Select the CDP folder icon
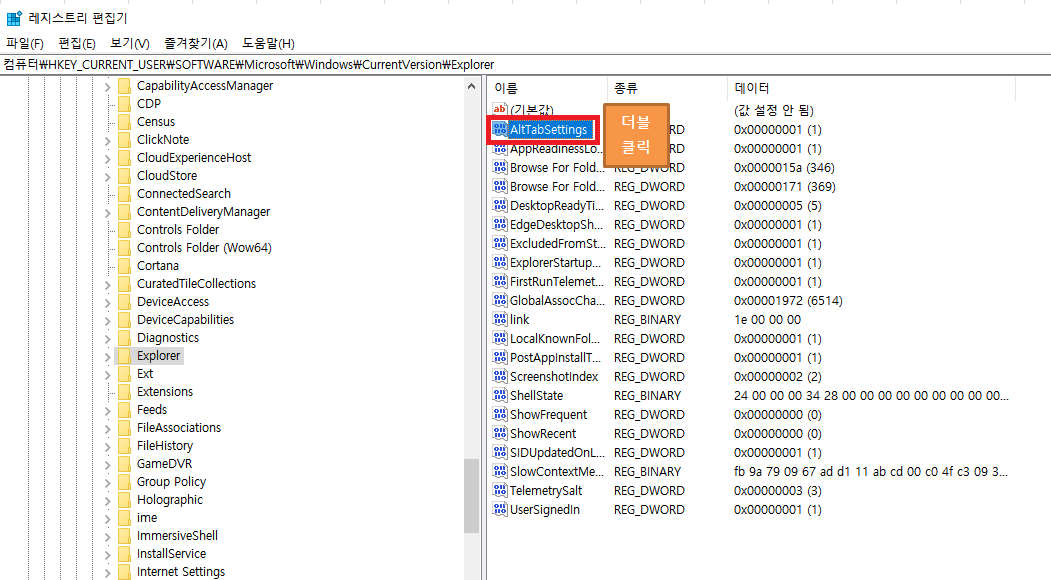The height and width of the screenshot is (580, 1051). coord(124,104)
